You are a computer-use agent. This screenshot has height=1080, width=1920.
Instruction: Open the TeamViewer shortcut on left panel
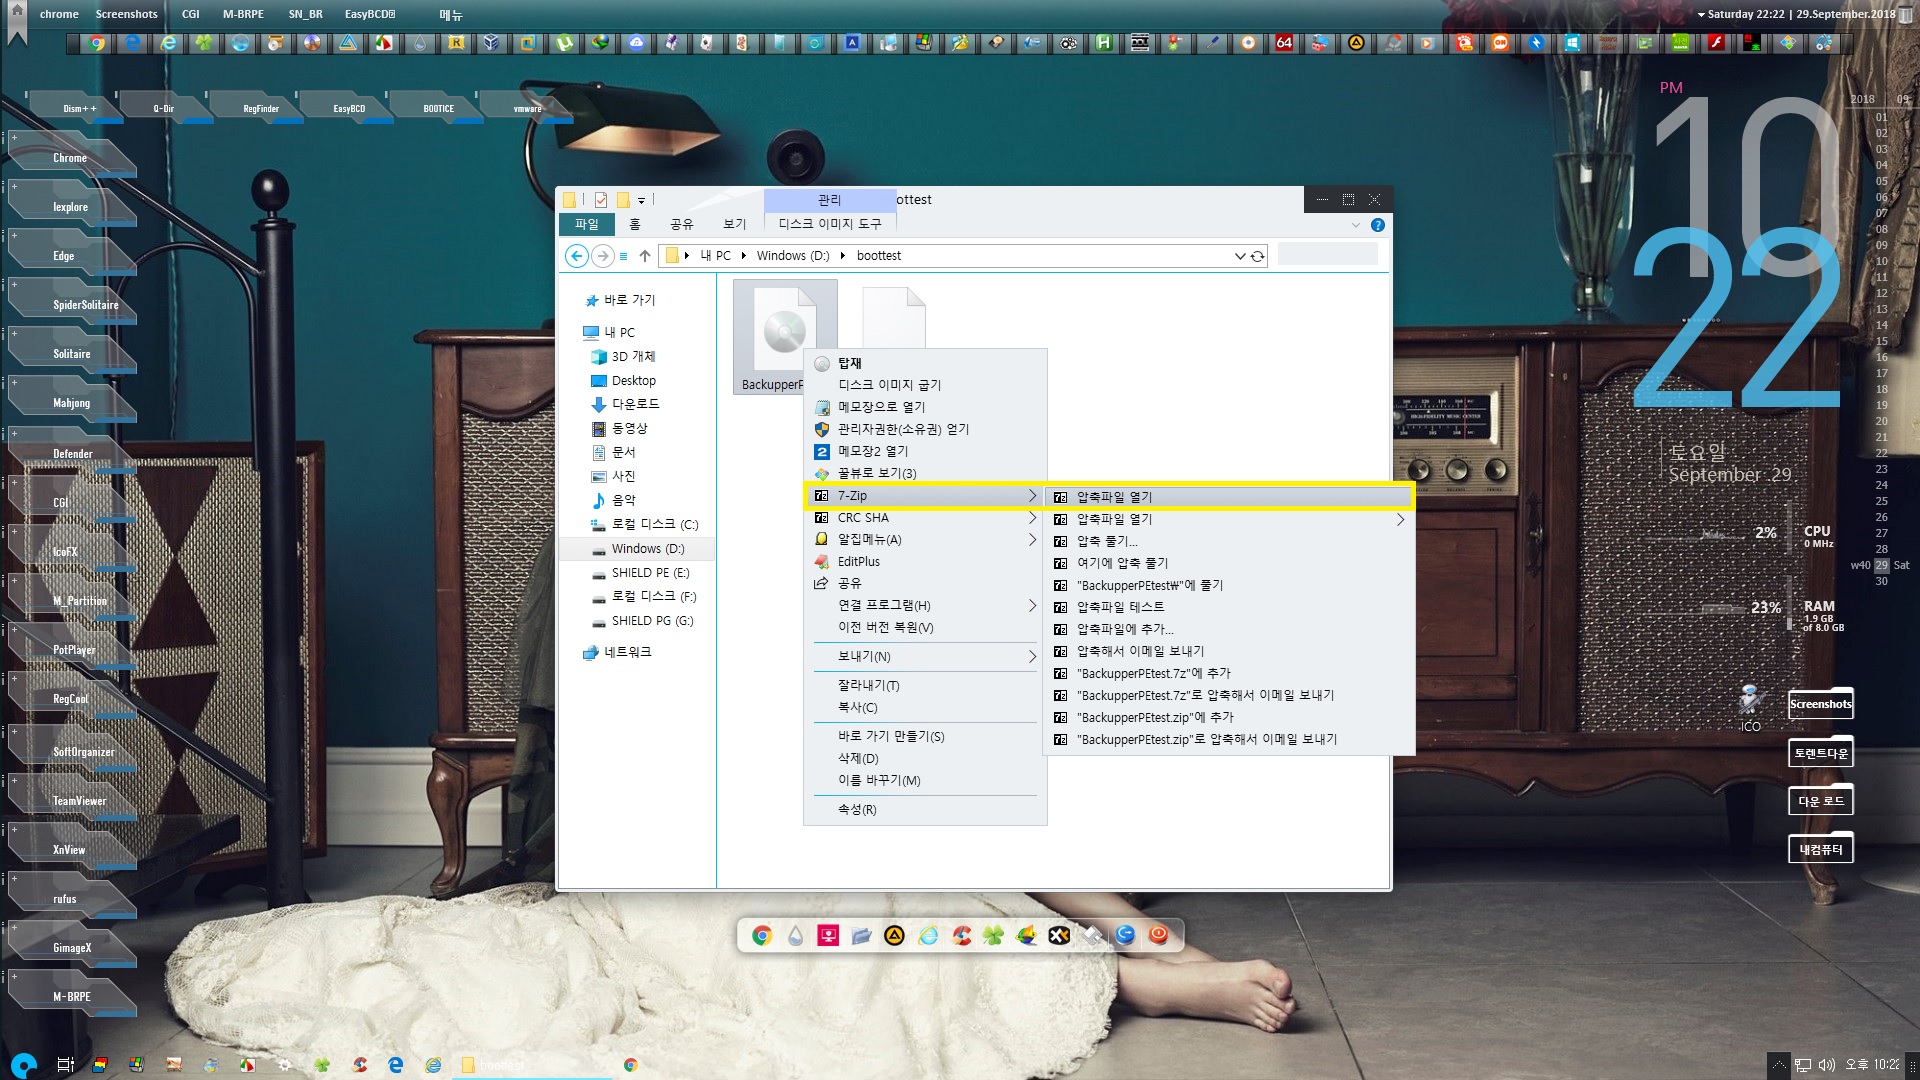(79, 801)
